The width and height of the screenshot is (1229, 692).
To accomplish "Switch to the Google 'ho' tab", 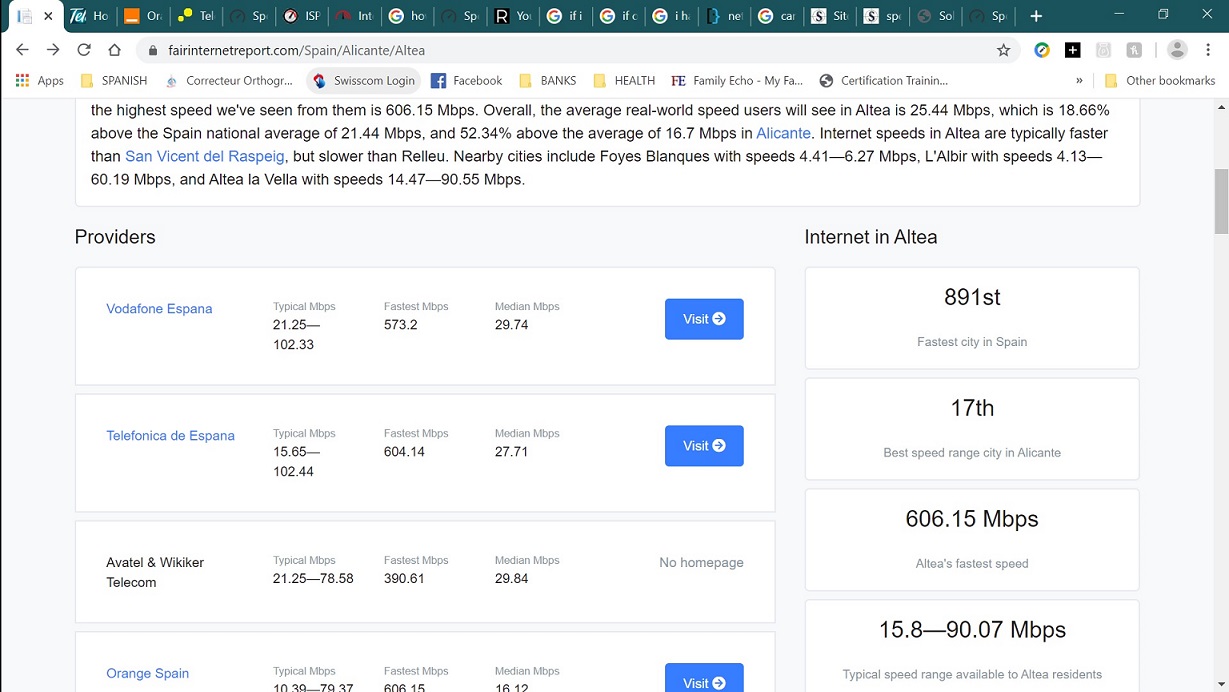I will (x=408, y=16).
